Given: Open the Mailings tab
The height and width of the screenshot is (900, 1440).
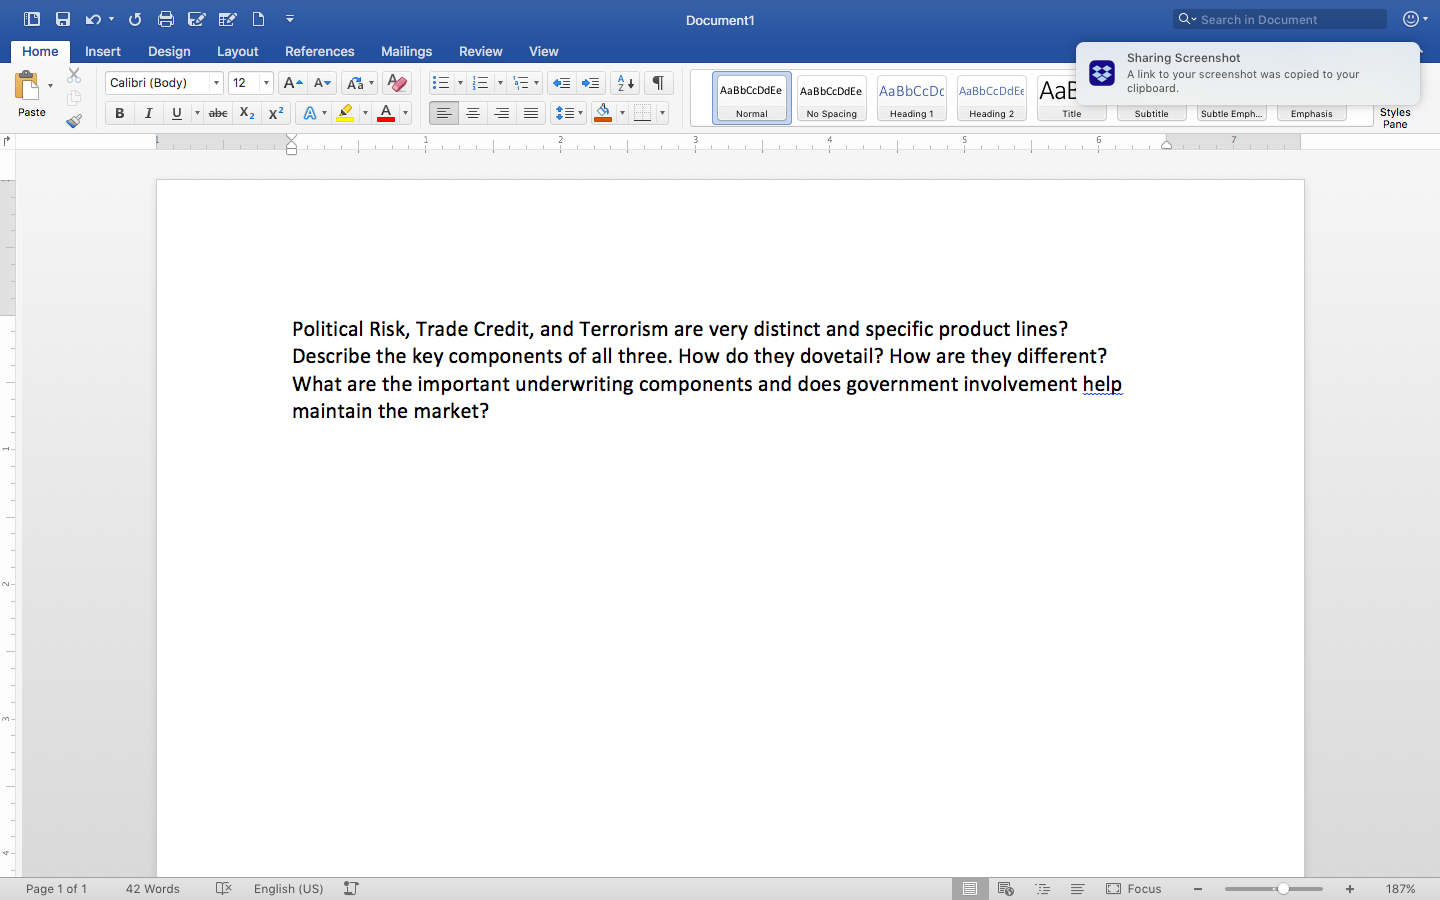Looking at the screenshot, I should (x=406, y=51).
